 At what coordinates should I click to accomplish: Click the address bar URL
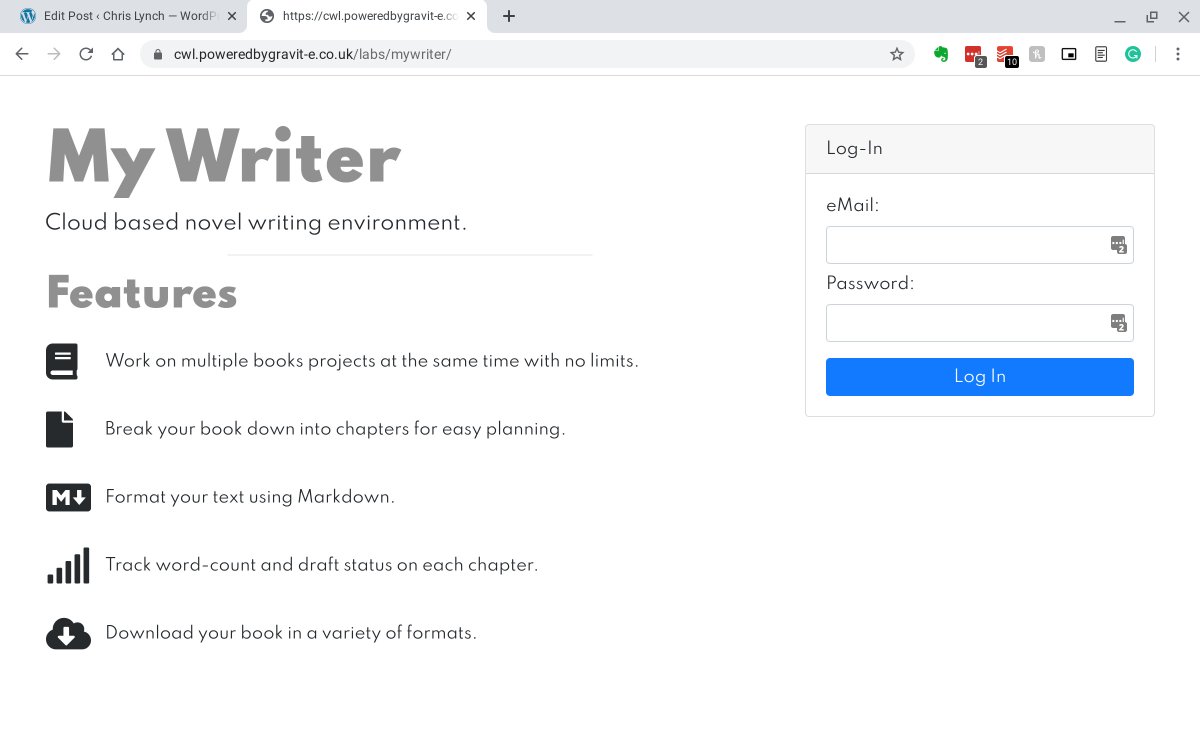coord(312,54)
